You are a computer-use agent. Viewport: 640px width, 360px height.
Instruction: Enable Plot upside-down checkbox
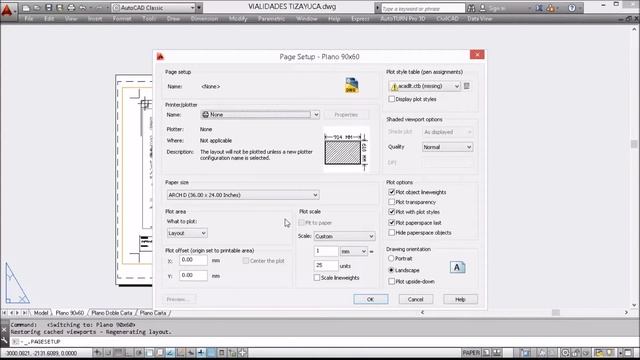click(x=391, y=282)
